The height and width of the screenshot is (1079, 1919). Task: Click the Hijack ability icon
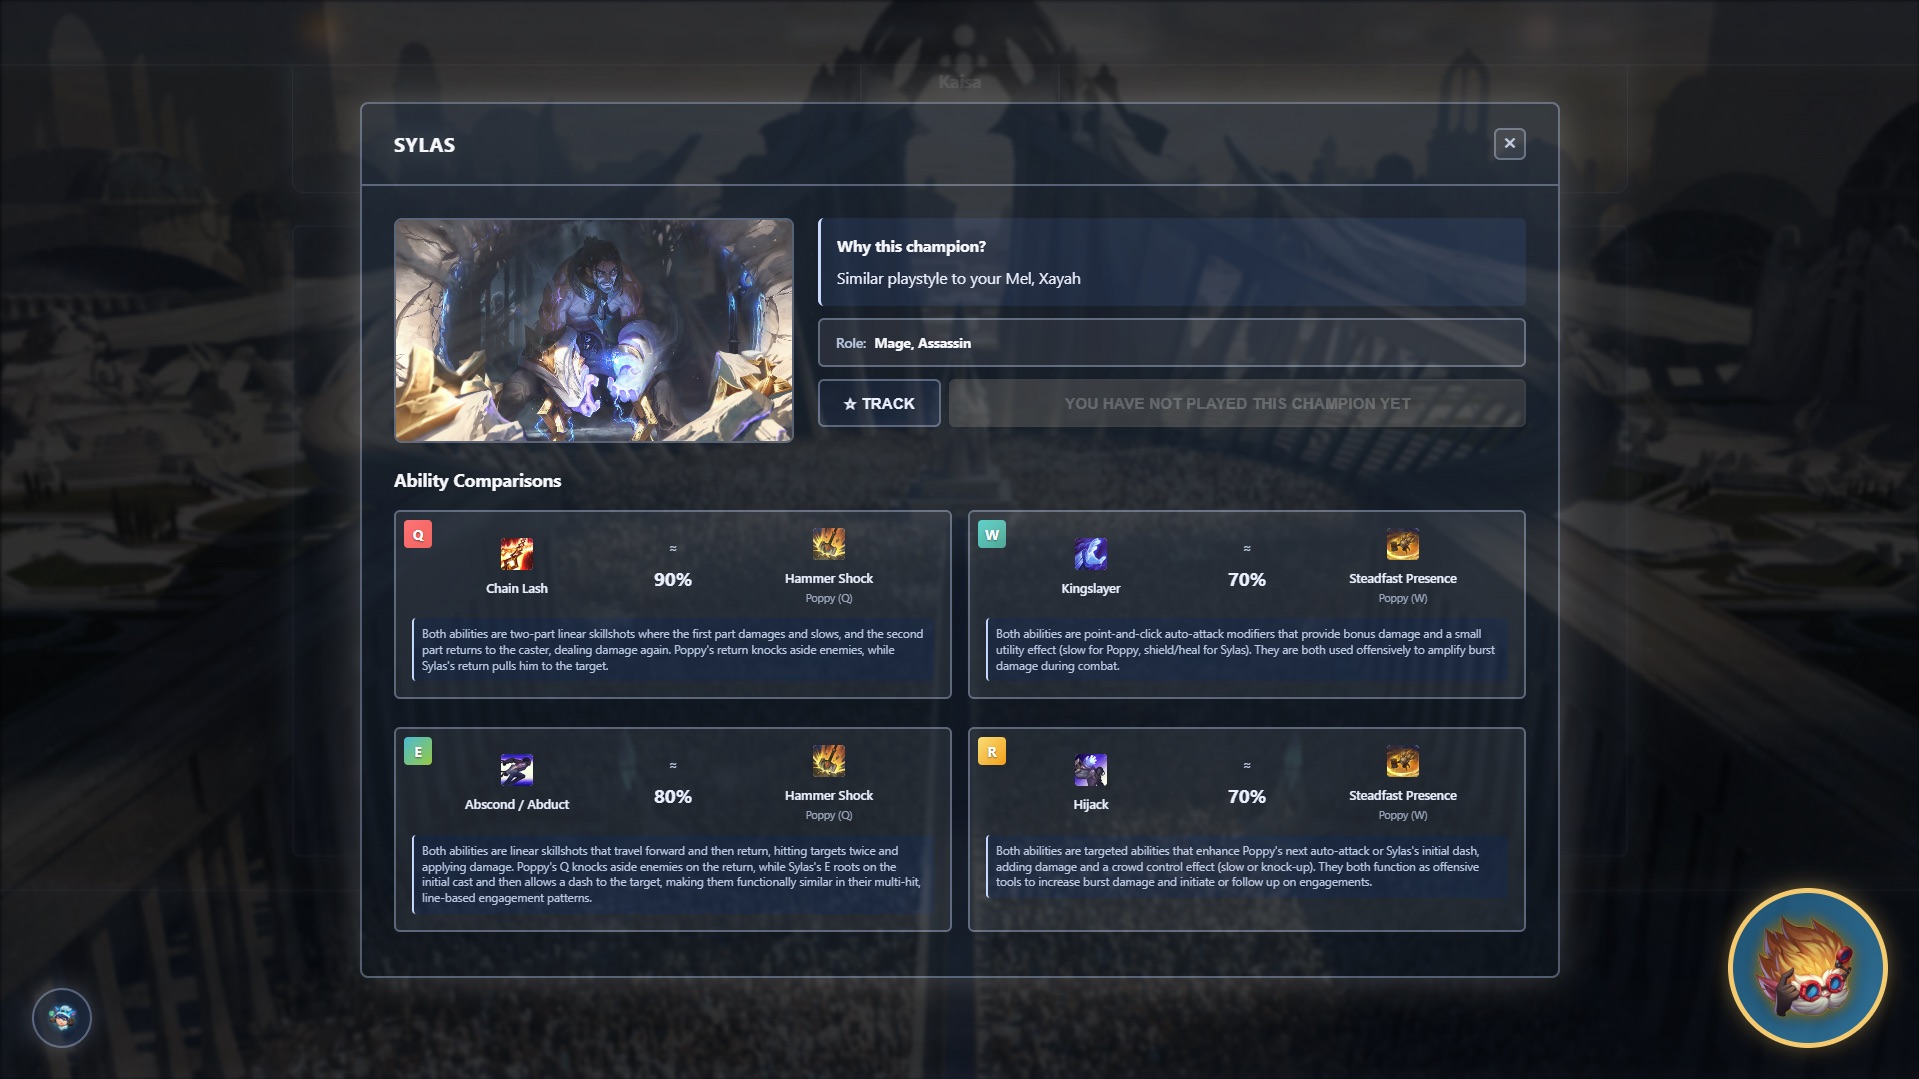(1090, 770)
